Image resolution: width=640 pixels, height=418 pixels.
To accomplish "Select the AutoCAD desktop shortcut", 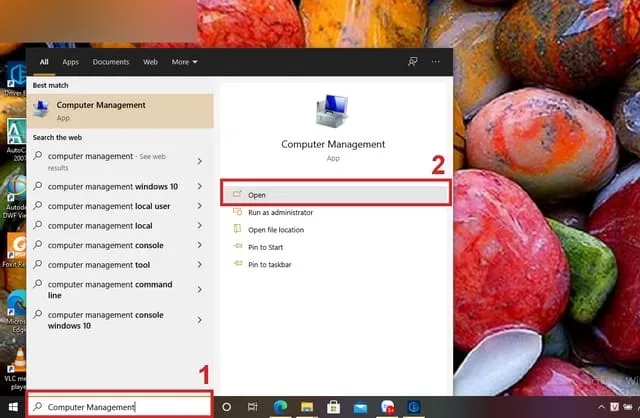I will (16, 139).
